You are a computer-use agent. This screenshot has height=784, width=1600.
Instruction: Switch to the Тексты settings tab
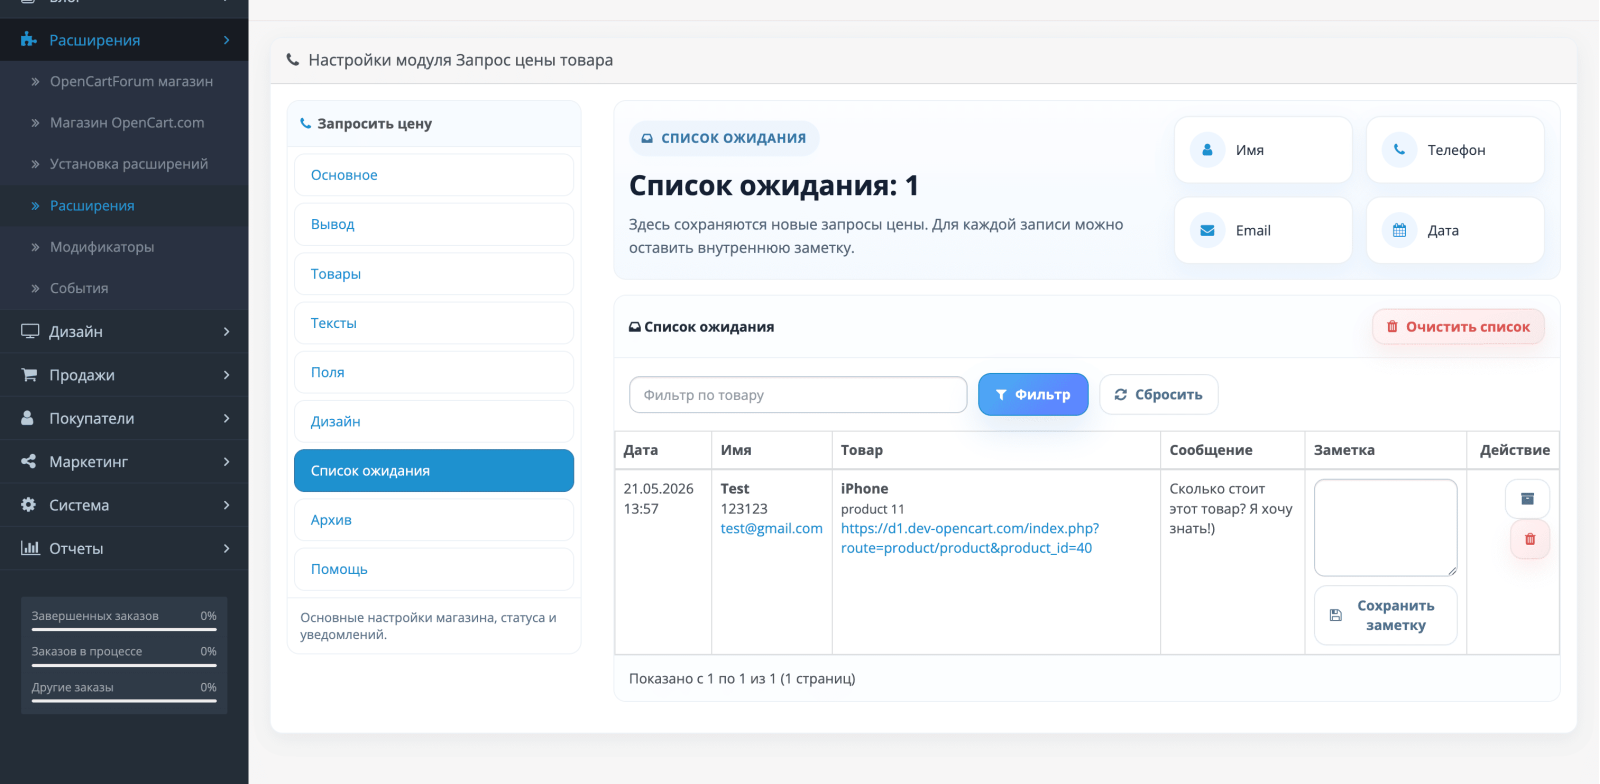(x=434, y=323)
